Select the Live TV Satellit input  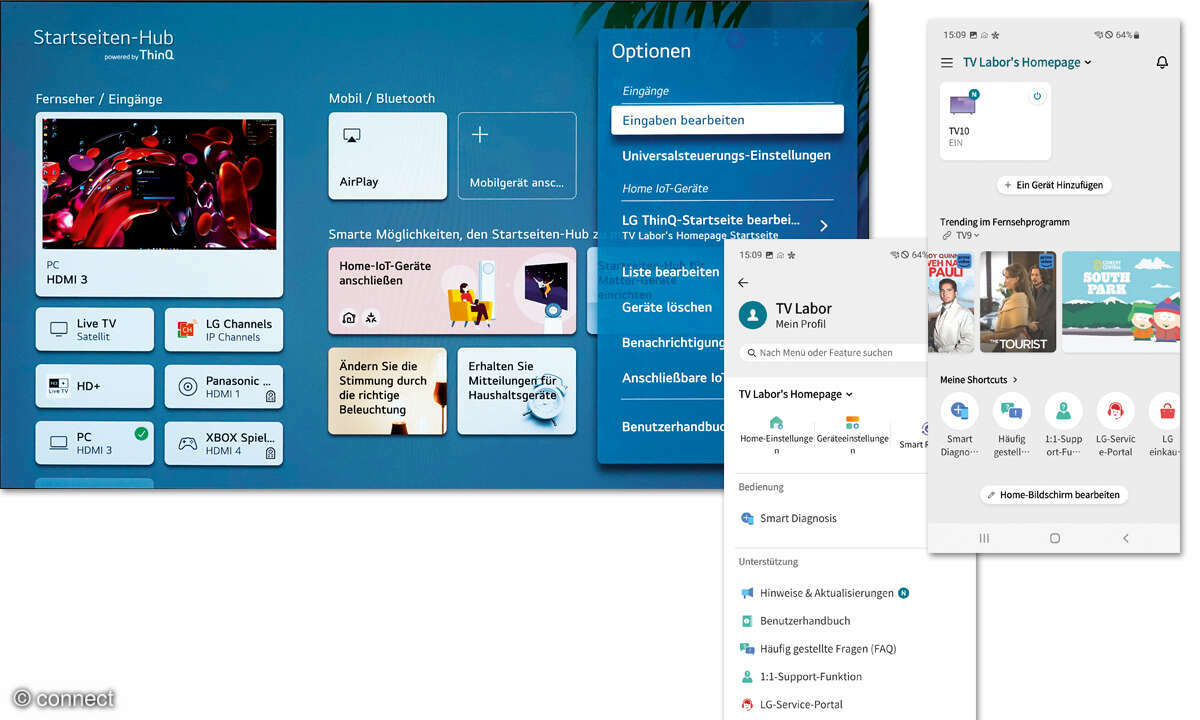pyautogui.click(x=95, y=330)
